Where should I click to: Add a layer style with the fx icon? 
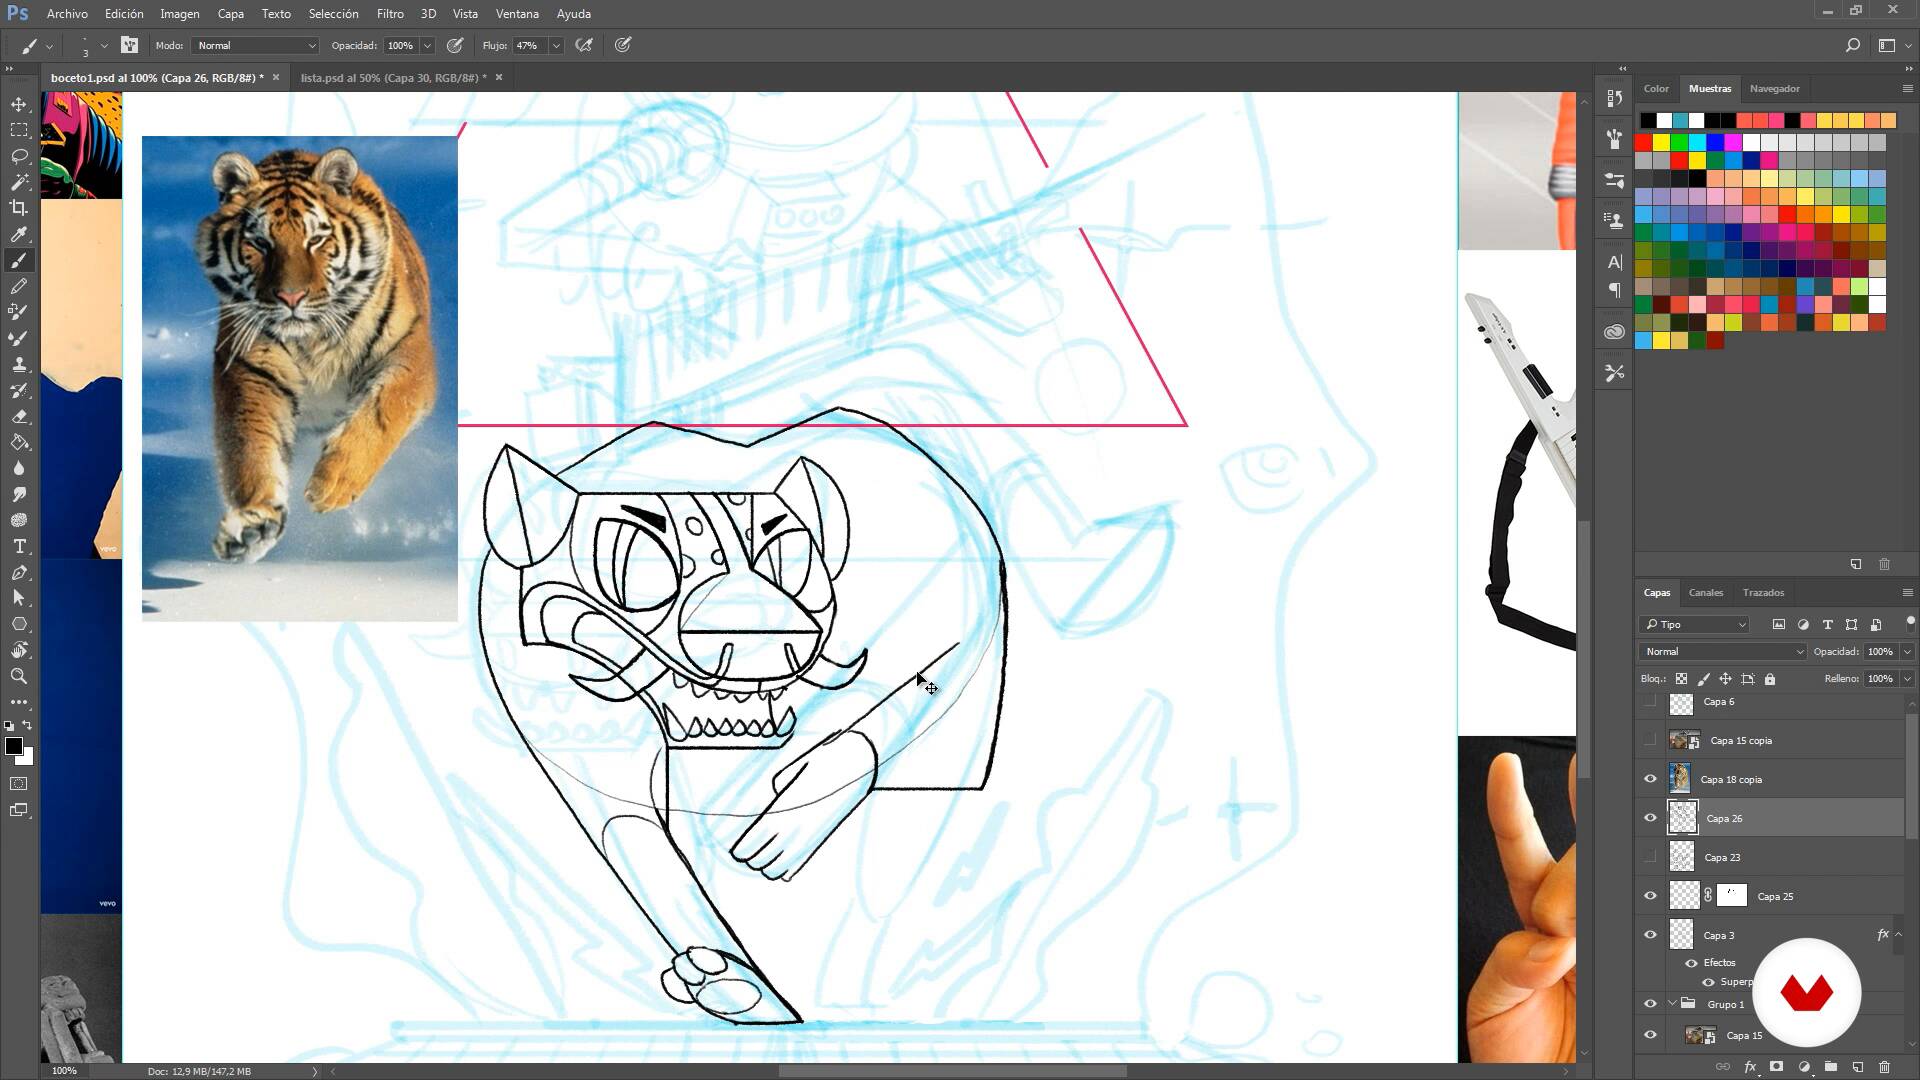(x=1750, y=1067)
